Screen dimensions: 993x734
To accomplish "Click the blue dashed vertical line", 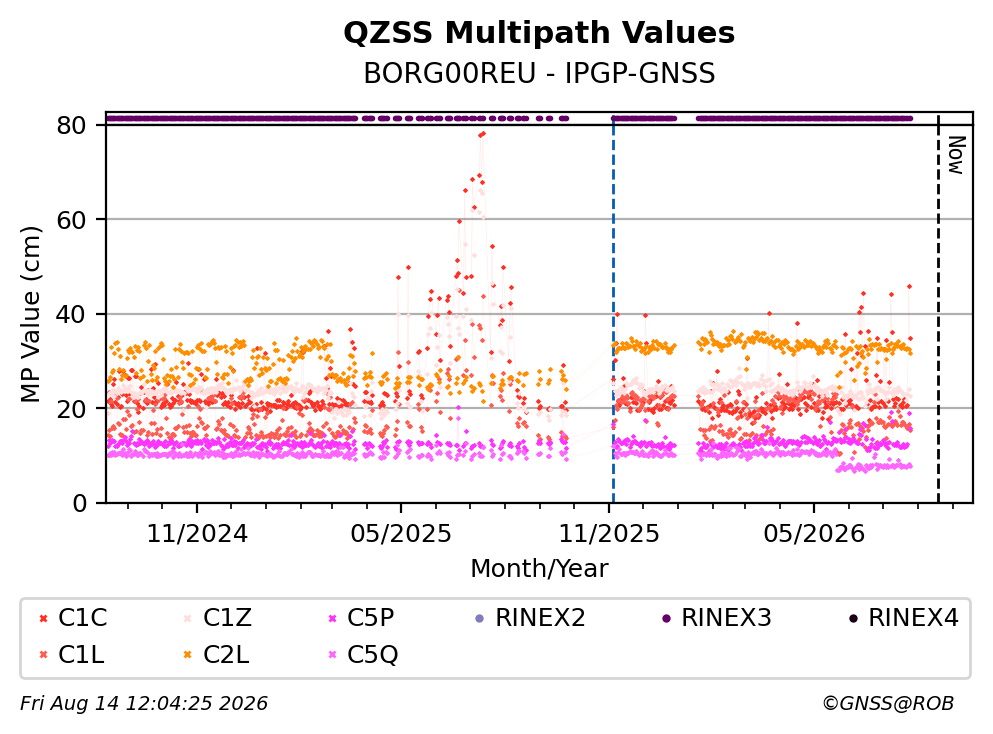I will pyautogui.click(x=613, y=310).
